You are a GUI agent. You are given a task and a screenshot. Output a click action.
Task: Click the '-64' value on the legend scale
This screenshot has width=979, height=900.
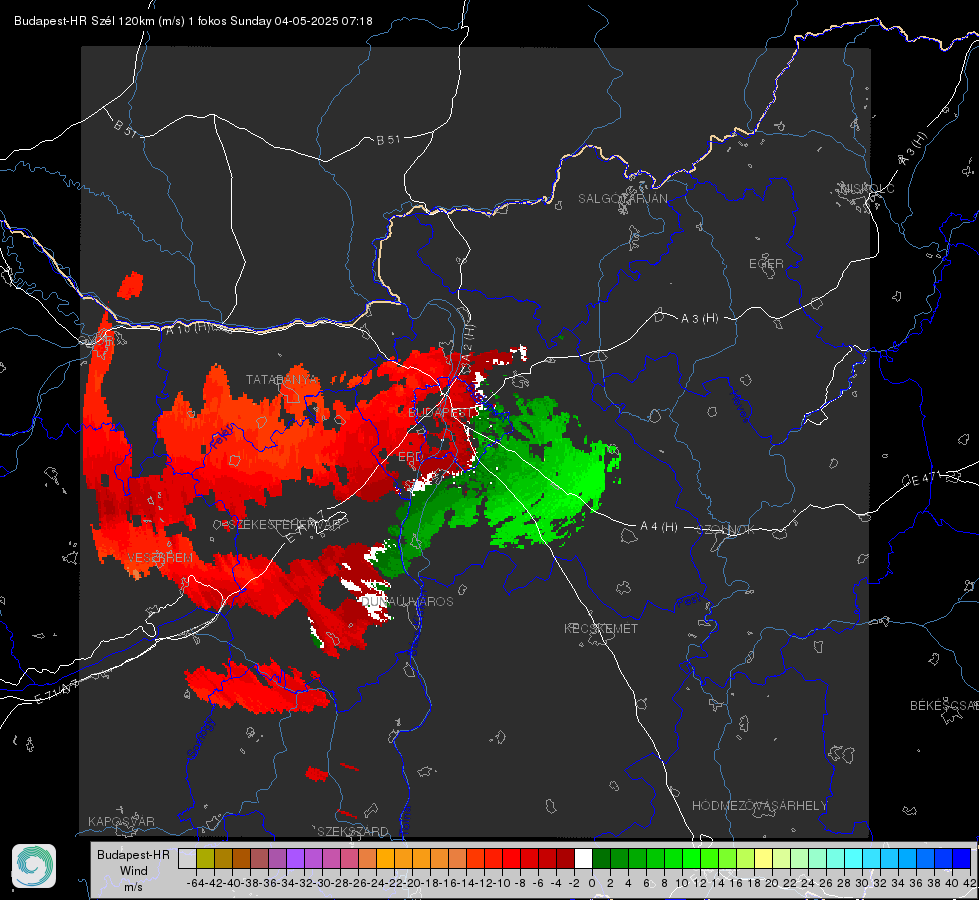coord(195,883)
